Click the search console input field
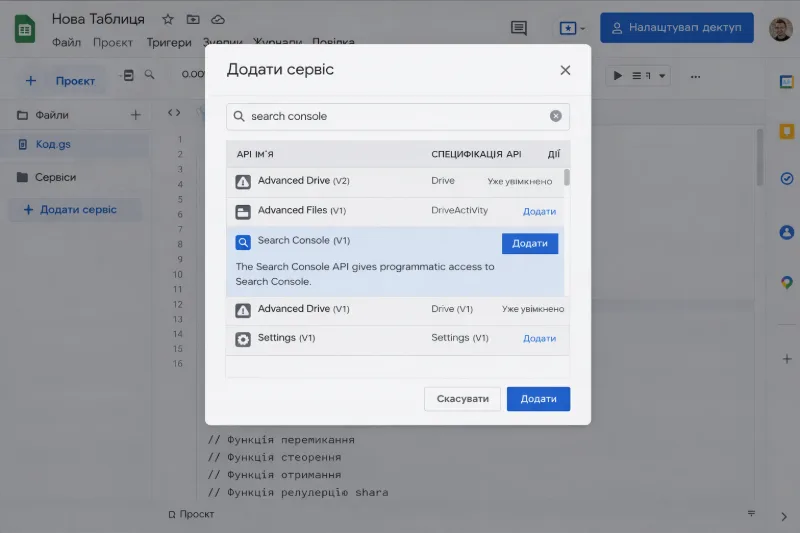This screenshot has width=800, height=533. point(397,116)
